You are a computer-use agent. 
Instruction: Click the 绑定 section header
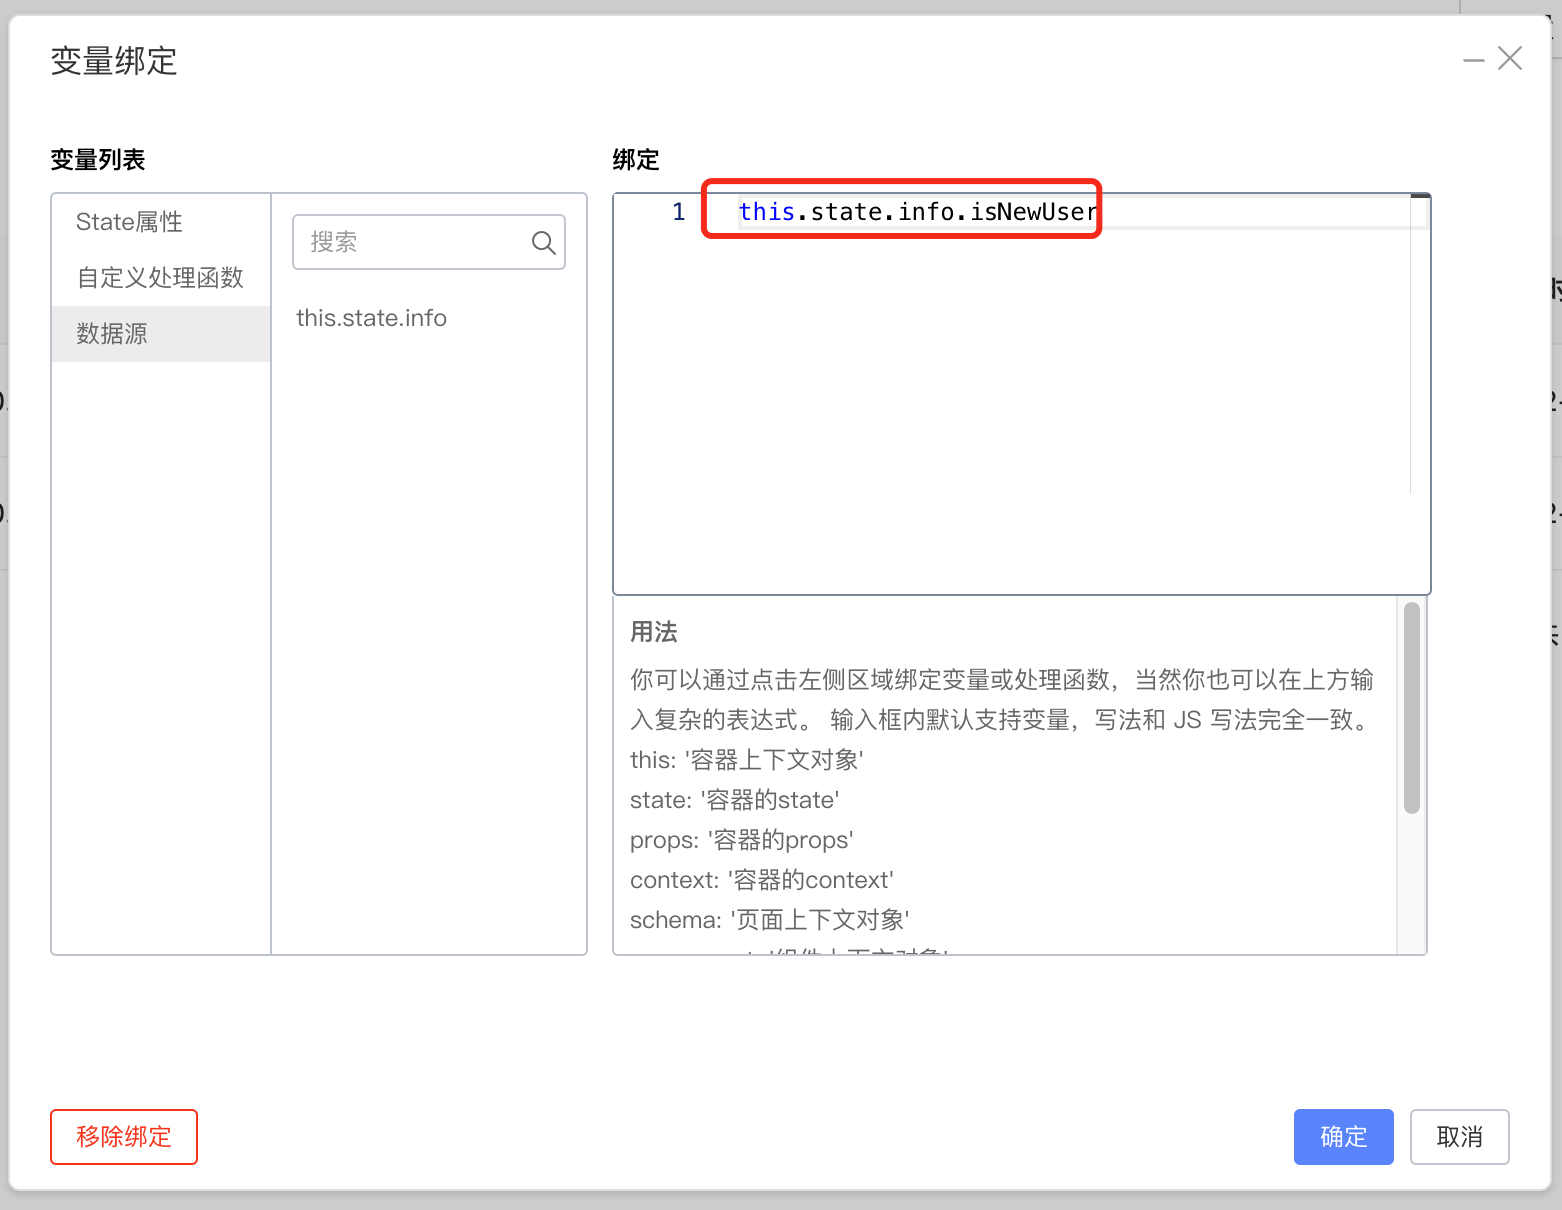[x=635, y=159]
